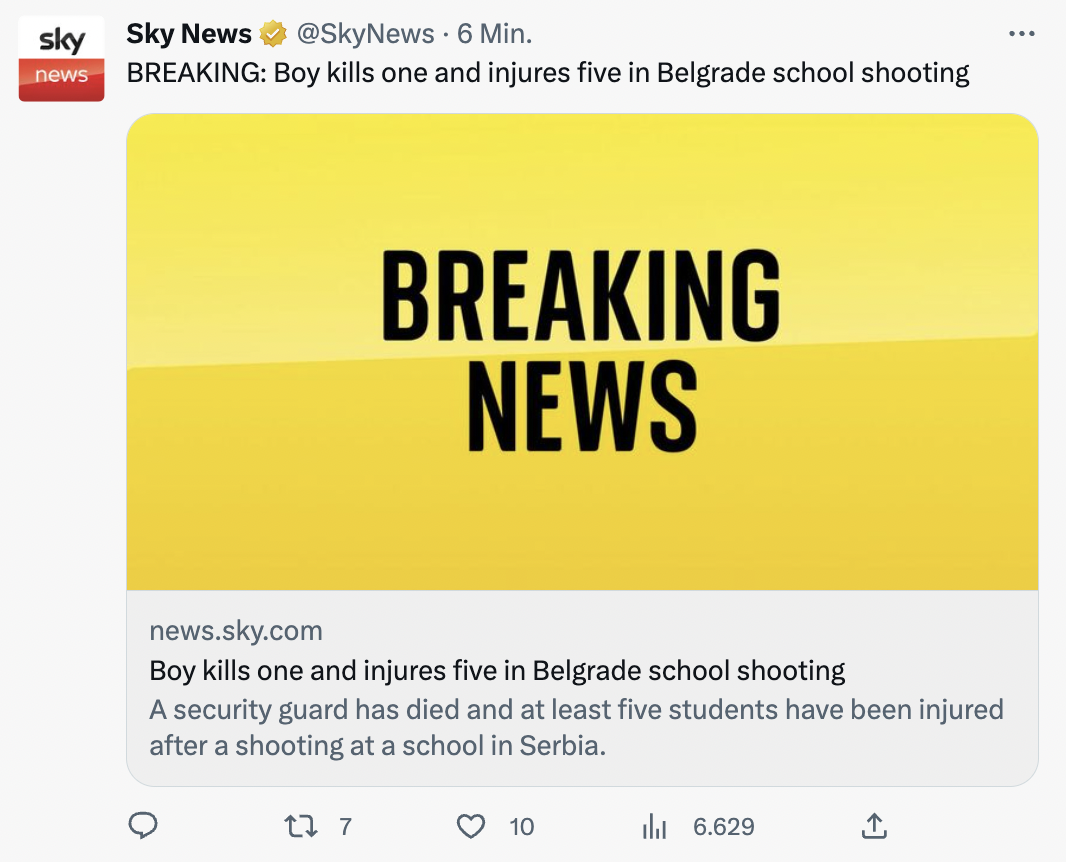Screen dimensions: 1066x862
Task: Open the news.sky.com domain link
Action: 236,631
